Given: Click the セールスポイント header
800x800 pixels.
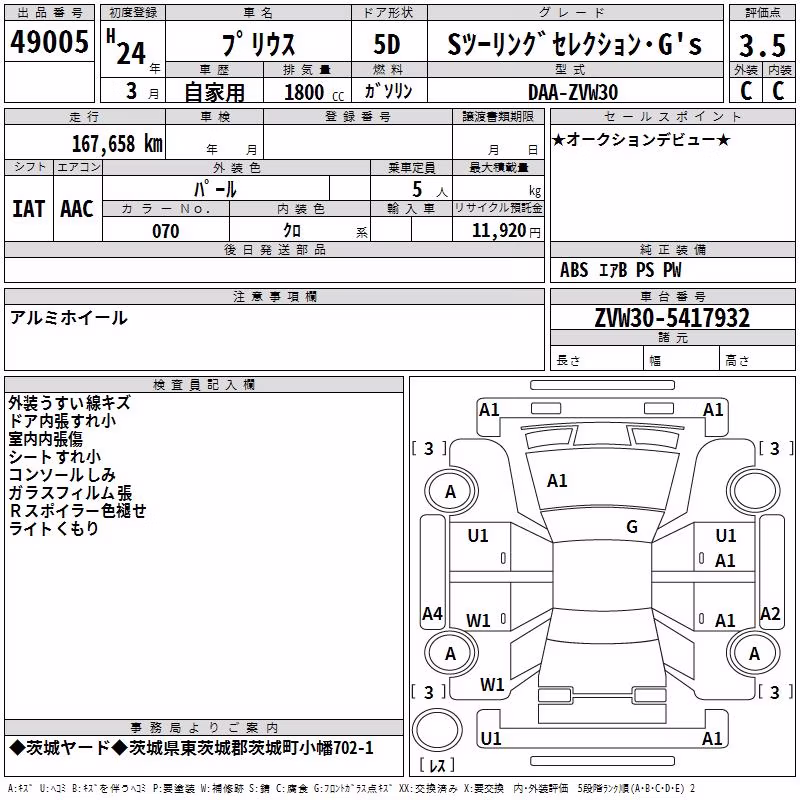Looking at the screenshot, I should [x=672, y=116].
